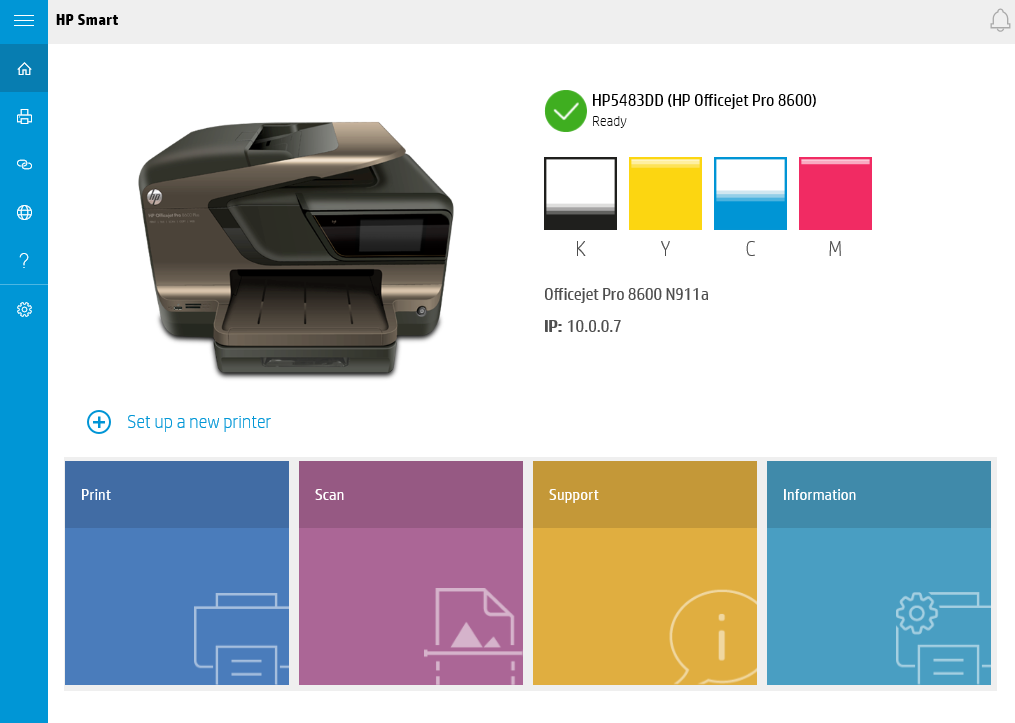Click the plus icon for new printer

[99, 422]
